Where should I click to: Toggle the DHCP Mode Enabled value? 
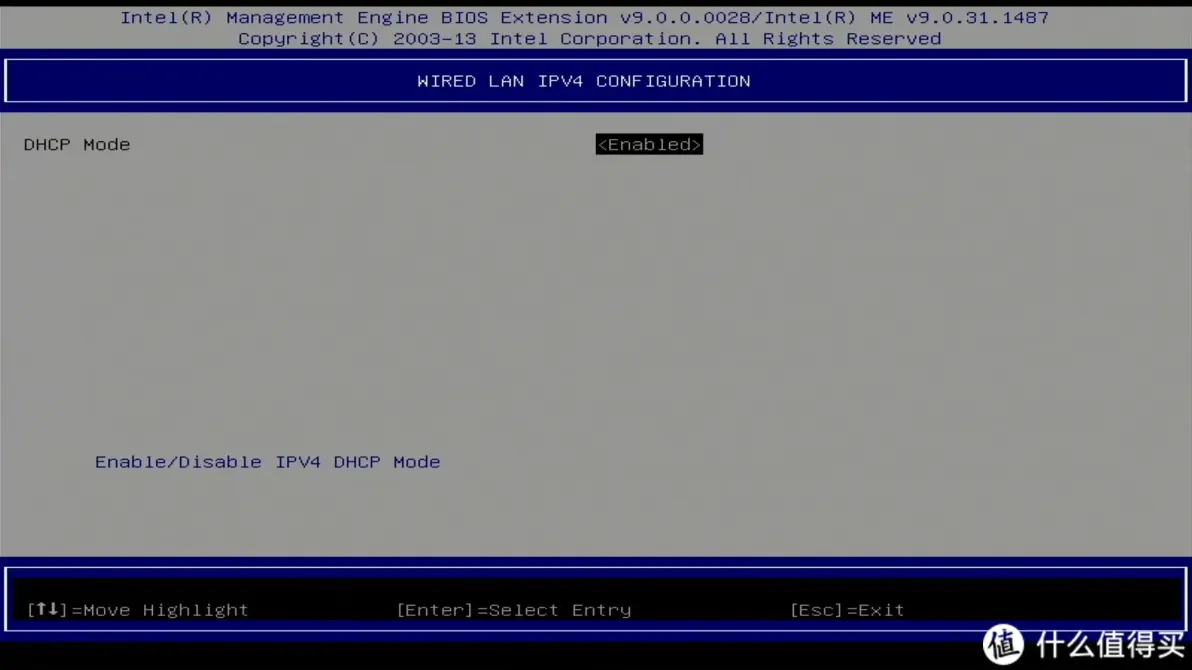tap(649, 145)
